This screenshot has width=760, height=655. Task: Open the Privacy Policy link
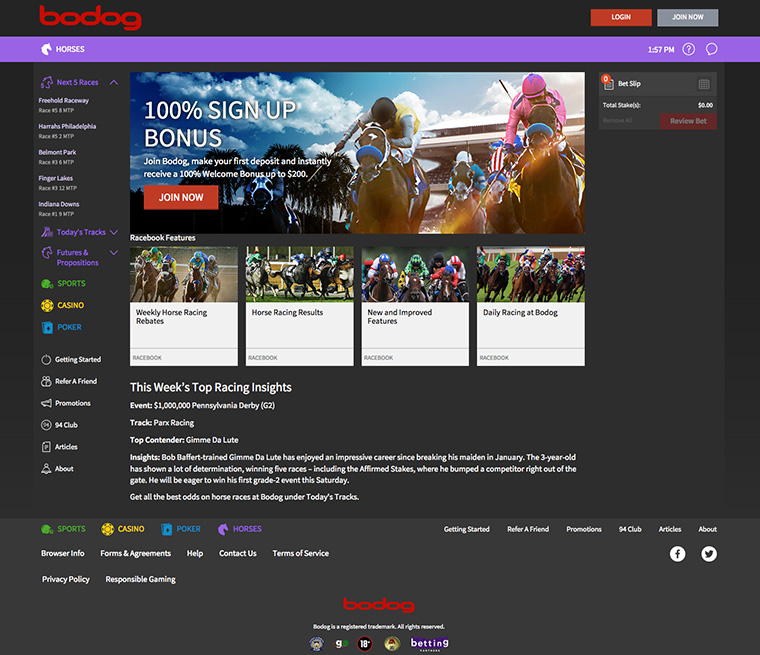click(x=65, y=579)
